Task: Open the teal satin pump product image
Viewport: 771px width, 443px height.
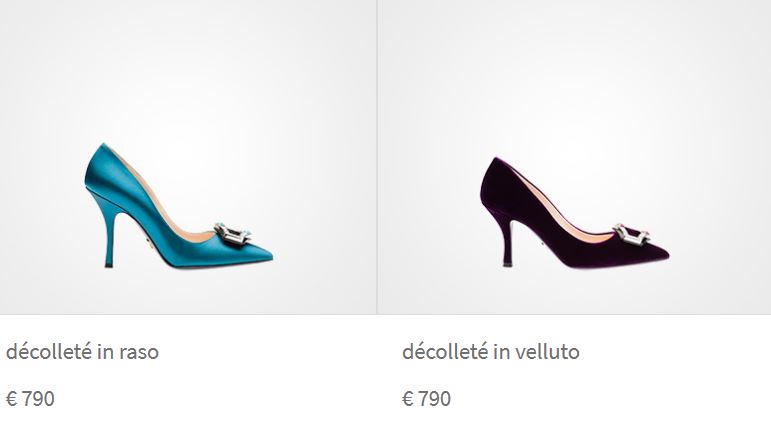Action: coord(178,205)
